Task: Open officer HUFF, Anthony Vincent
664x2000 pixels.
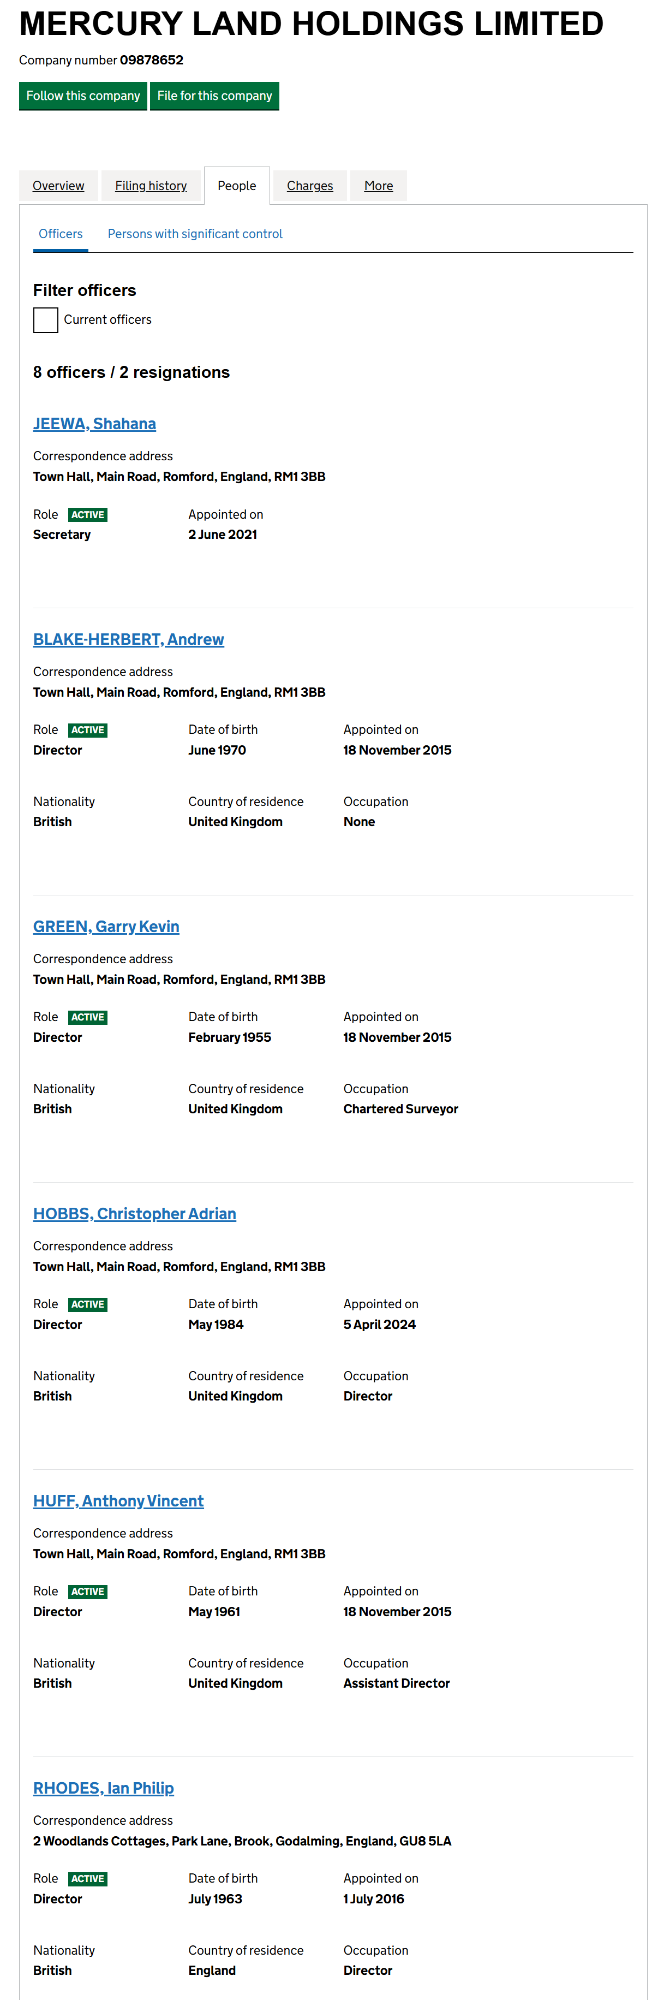Action: click(118, 1501)
